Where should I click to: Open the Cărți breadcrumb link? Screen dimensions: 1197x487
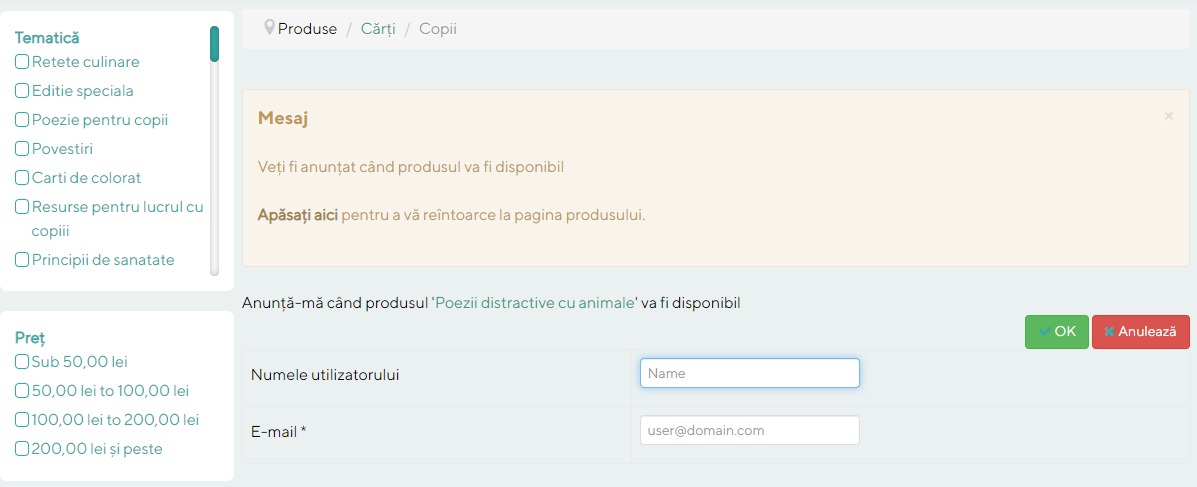[x=378, y=29]
